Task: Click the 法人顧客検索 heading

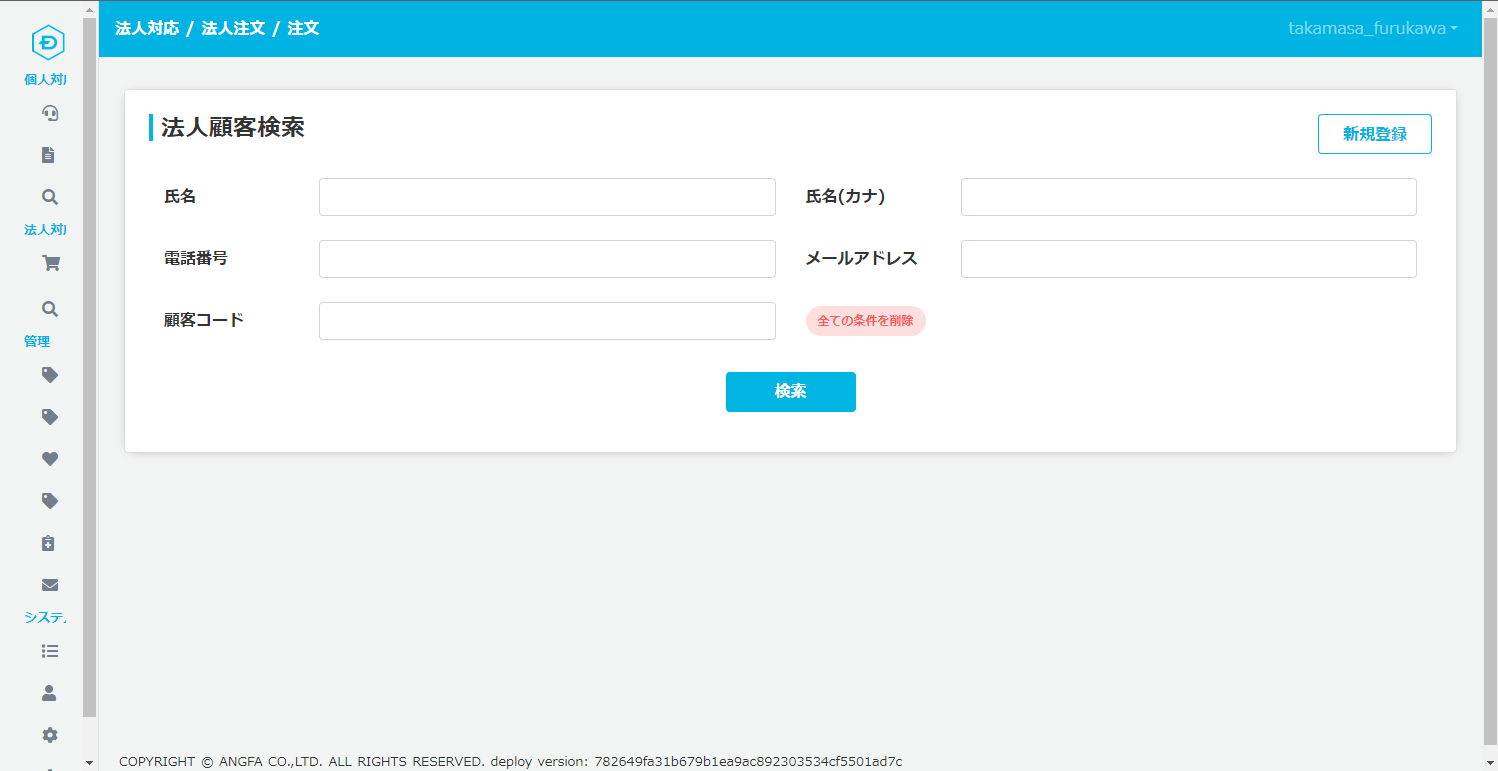Action: [232, 127]
